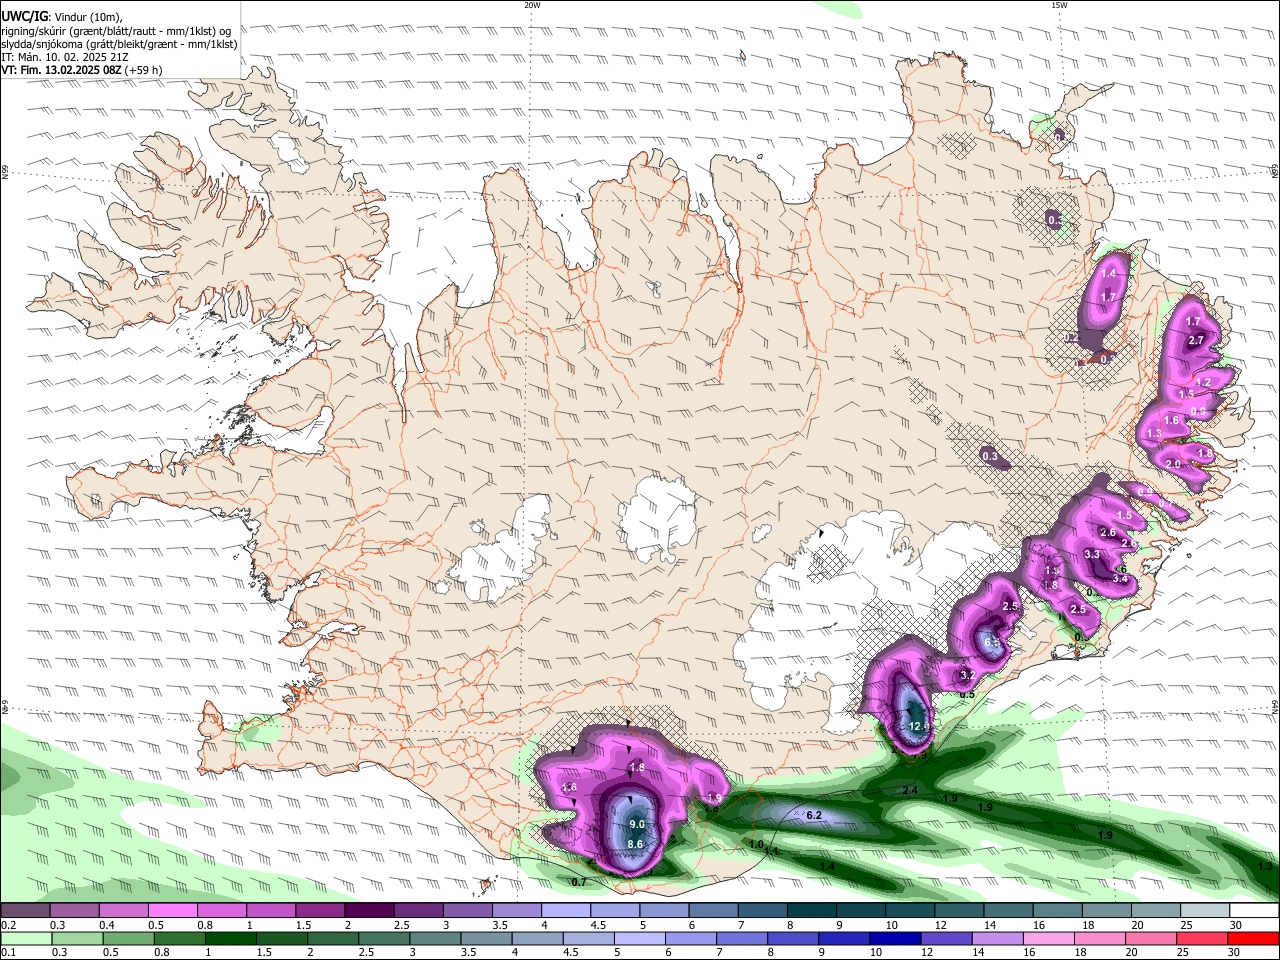
Task: Select the 1.2 value in the eastern fjords
Action: (x=1203, y=383)
